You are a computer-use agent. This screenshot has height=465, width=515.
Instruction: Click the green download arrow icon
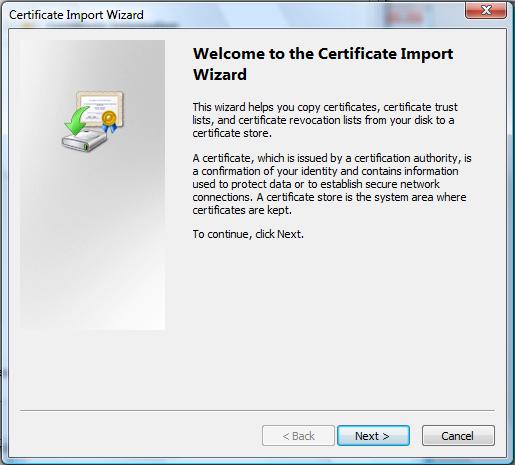click(x=76, y=121)
